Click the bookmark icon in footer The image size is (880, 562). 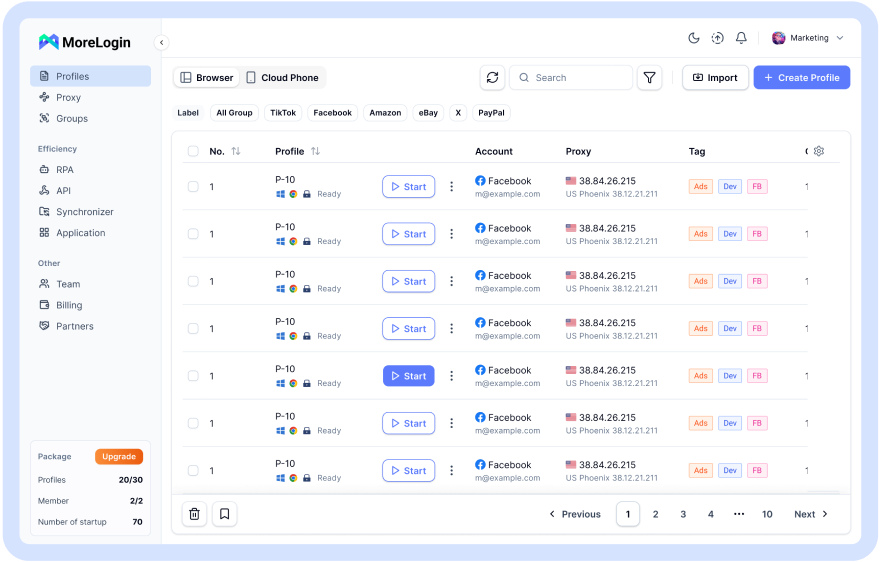pos(225,514)
